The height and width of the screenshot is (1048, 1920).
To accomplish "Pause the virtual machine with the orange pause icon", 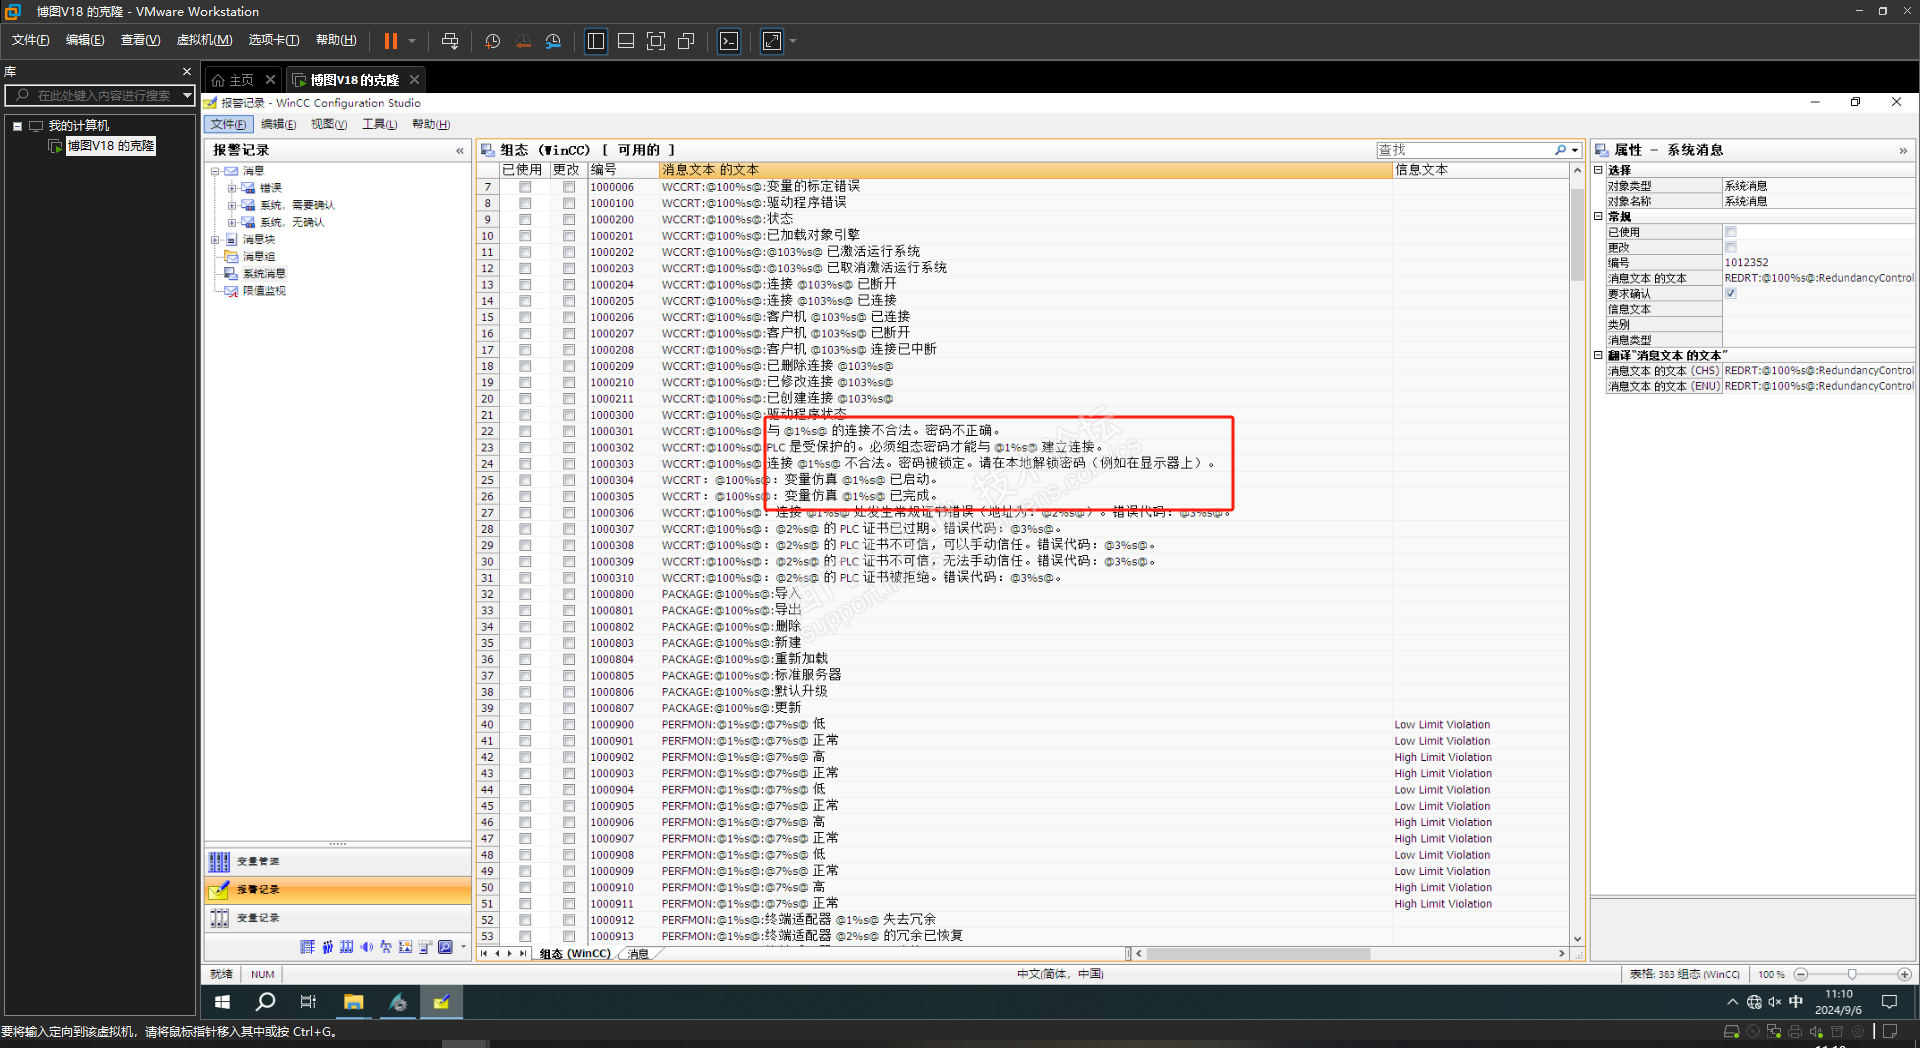I will click(391, 41).
